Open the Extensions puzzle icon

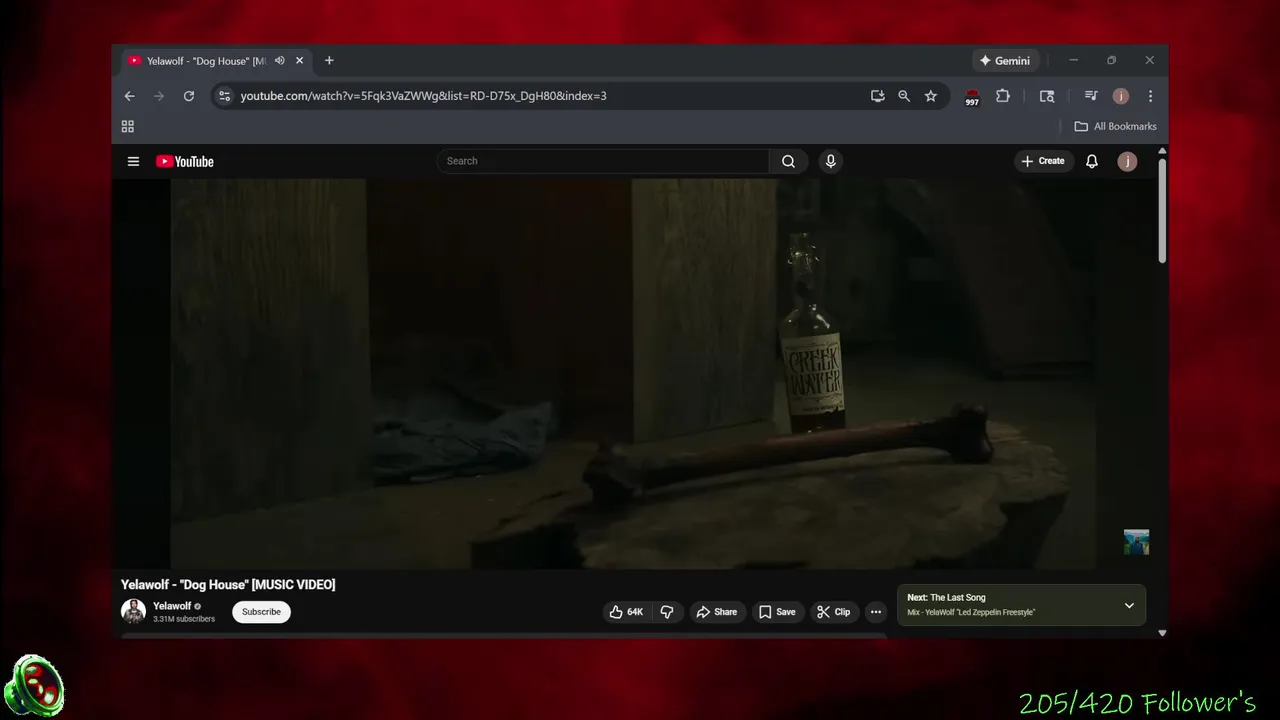pyautogui.click(x=1003, y=96)
